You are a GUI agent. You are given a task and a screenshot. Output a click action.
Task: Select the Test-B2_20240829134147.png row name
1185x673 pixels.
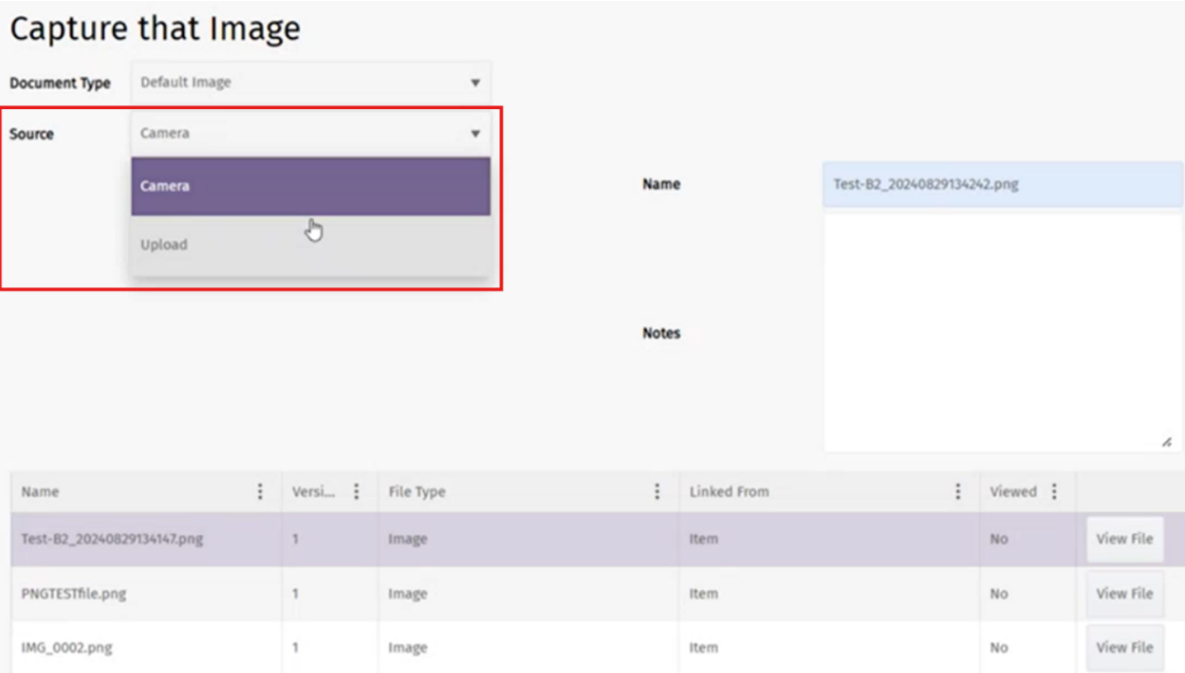point(112,539)
